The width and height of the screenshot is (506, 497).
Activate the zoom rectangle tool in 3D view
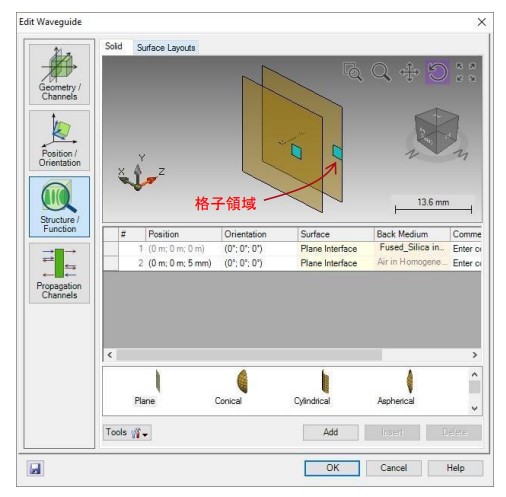pyautogui.click(x=353, y=72)
